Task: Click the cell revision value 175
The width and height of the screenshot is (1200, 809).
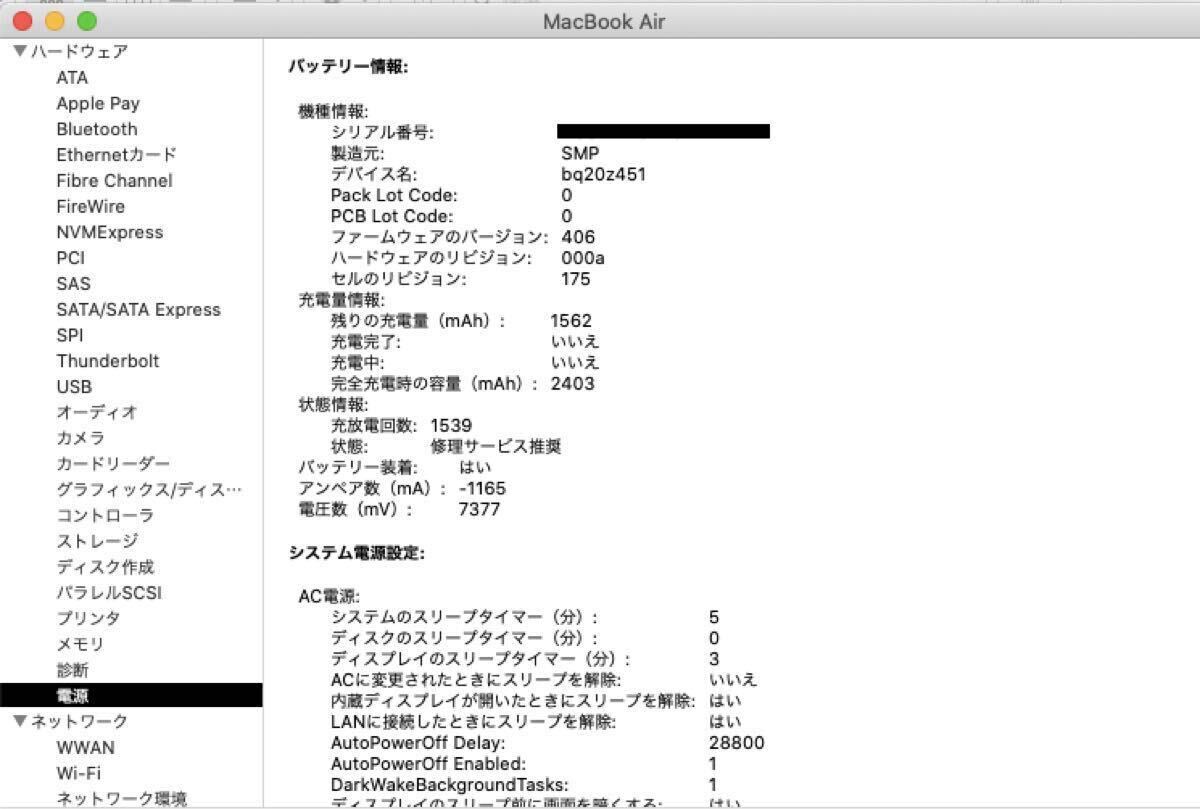Action: [576, 279]
